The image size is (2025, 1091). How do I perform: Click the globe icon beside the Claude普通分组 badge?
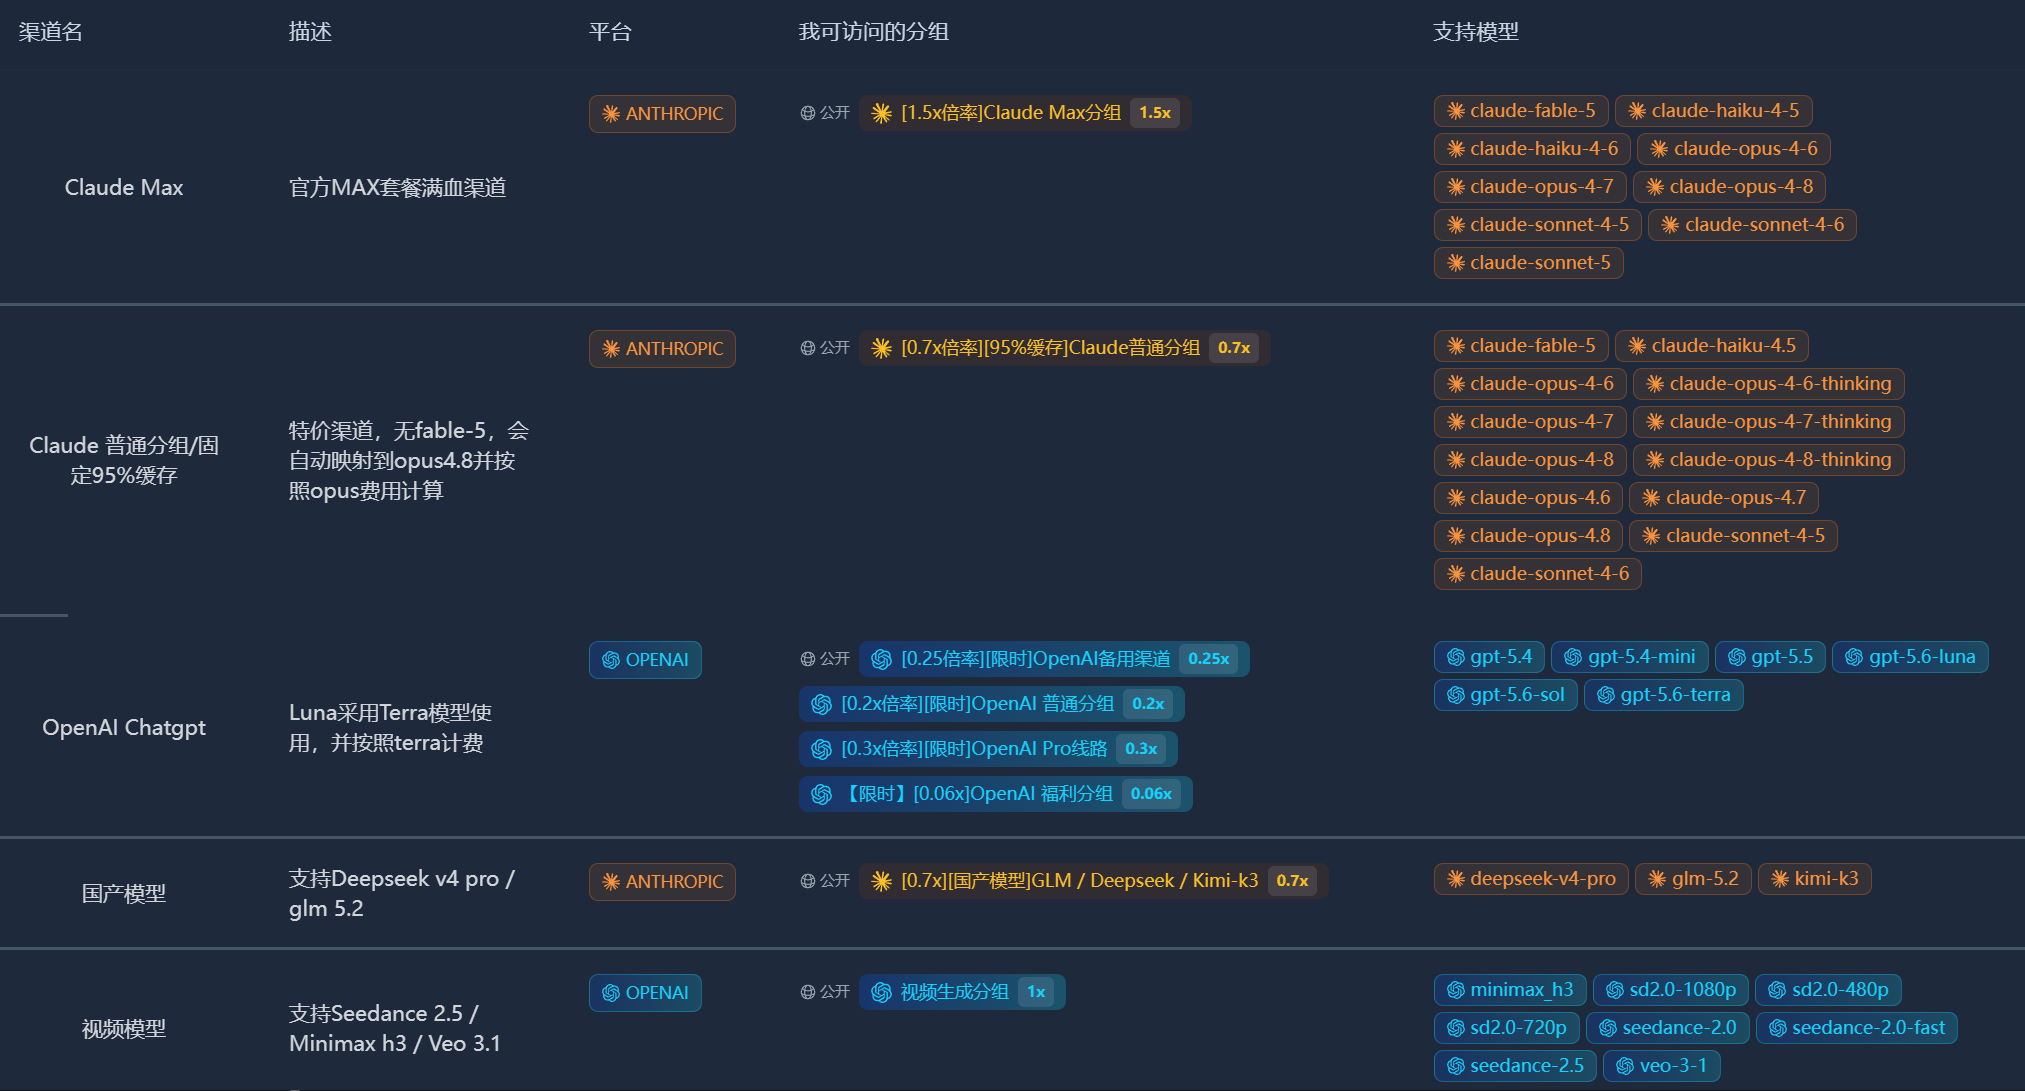pos(808,348)
